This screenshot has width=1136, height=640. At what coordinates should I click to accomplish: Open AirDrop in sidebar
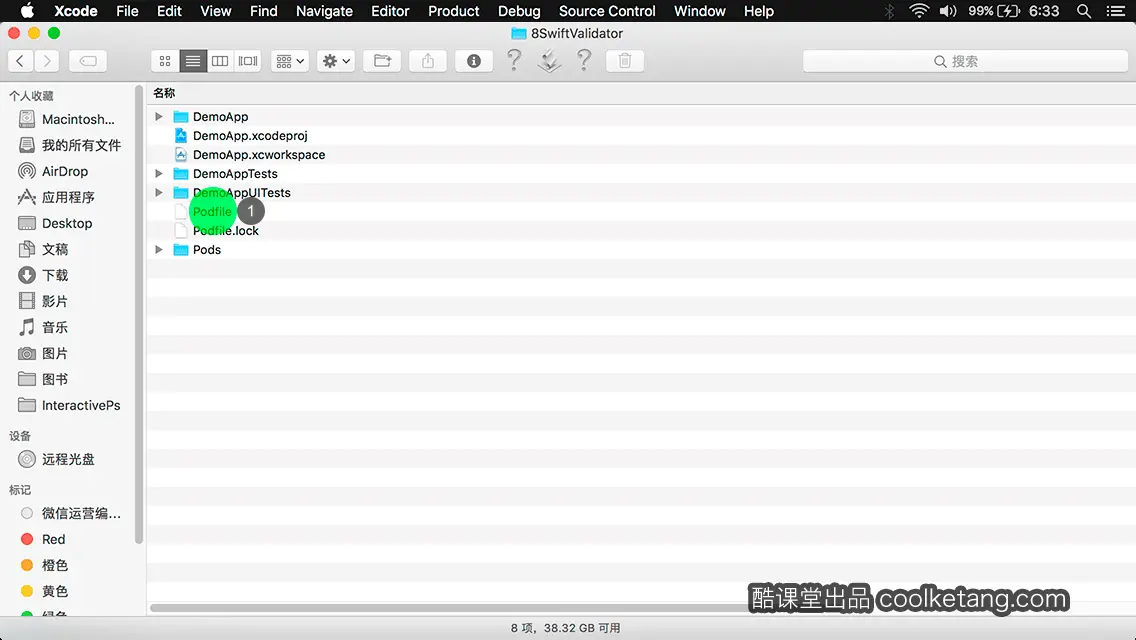pyautogui.click(x=53, y=171)
